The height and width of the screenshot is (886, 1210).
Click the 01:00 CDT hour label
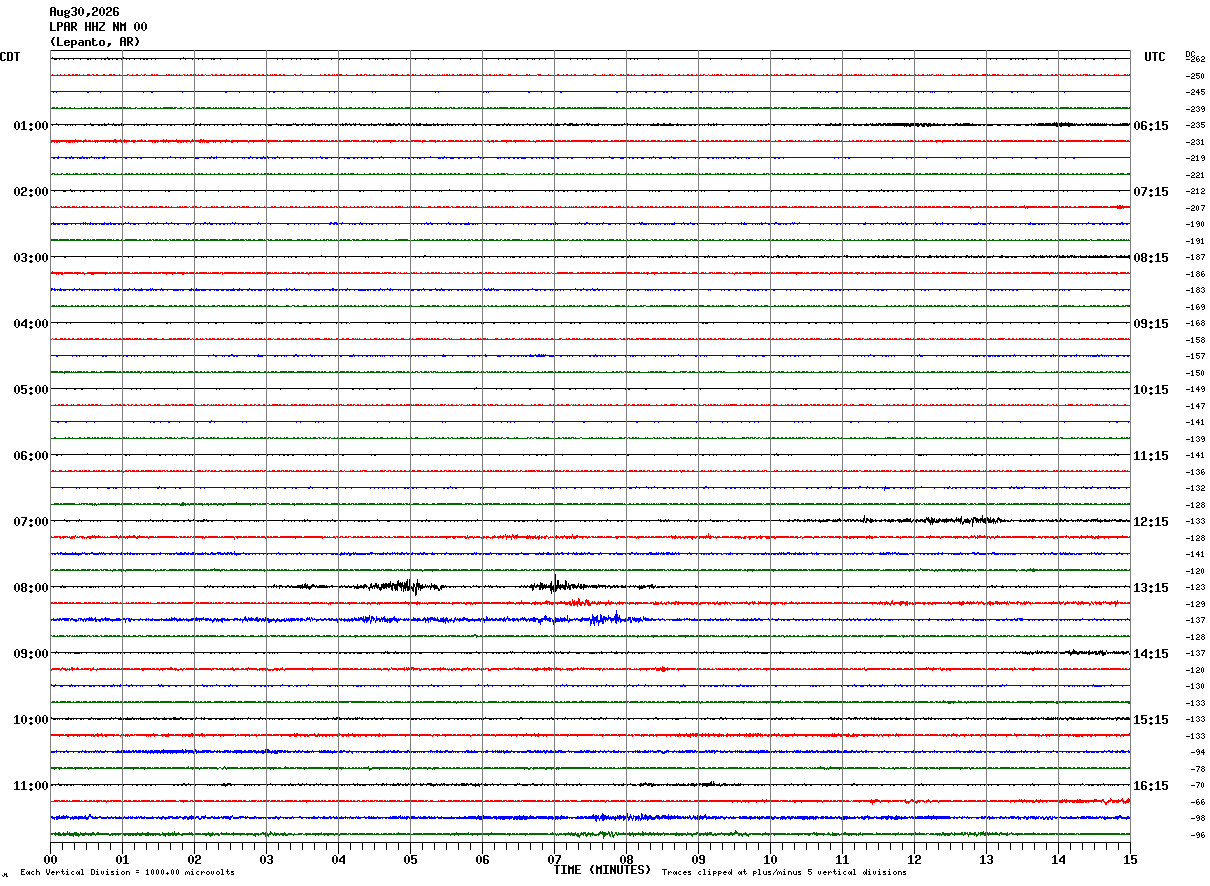coord(31,126)
